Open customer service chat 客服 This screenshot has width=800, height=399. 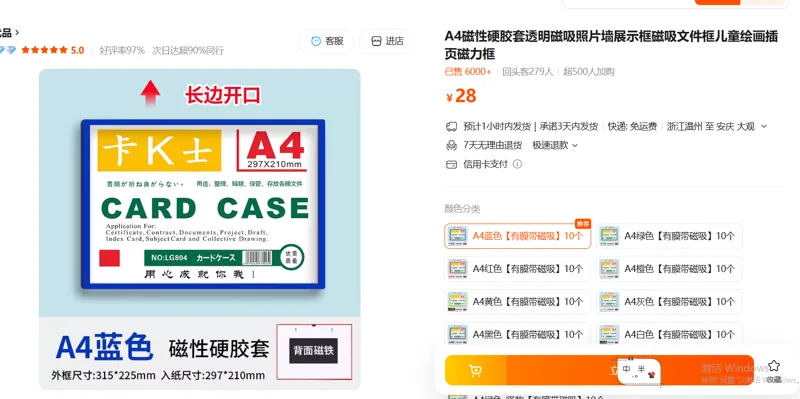click(x=326, y=41)
